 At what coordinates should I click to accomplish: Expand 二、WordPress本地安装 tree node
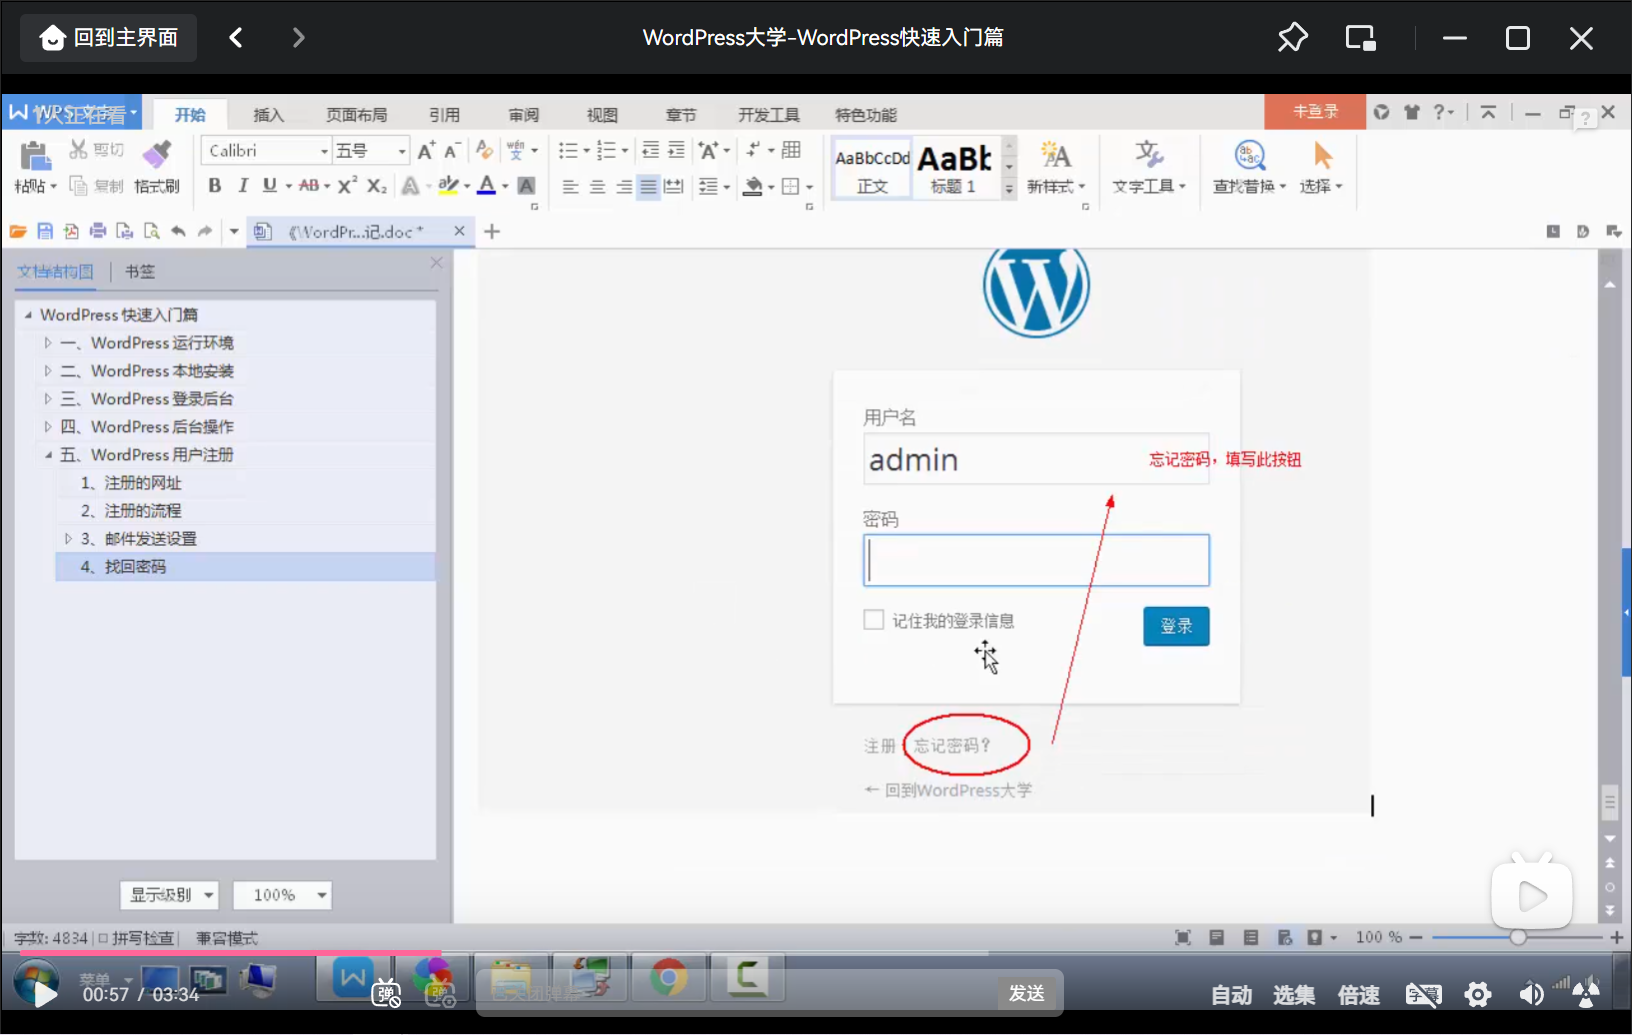pyautogui.click(x=47, y=371)
